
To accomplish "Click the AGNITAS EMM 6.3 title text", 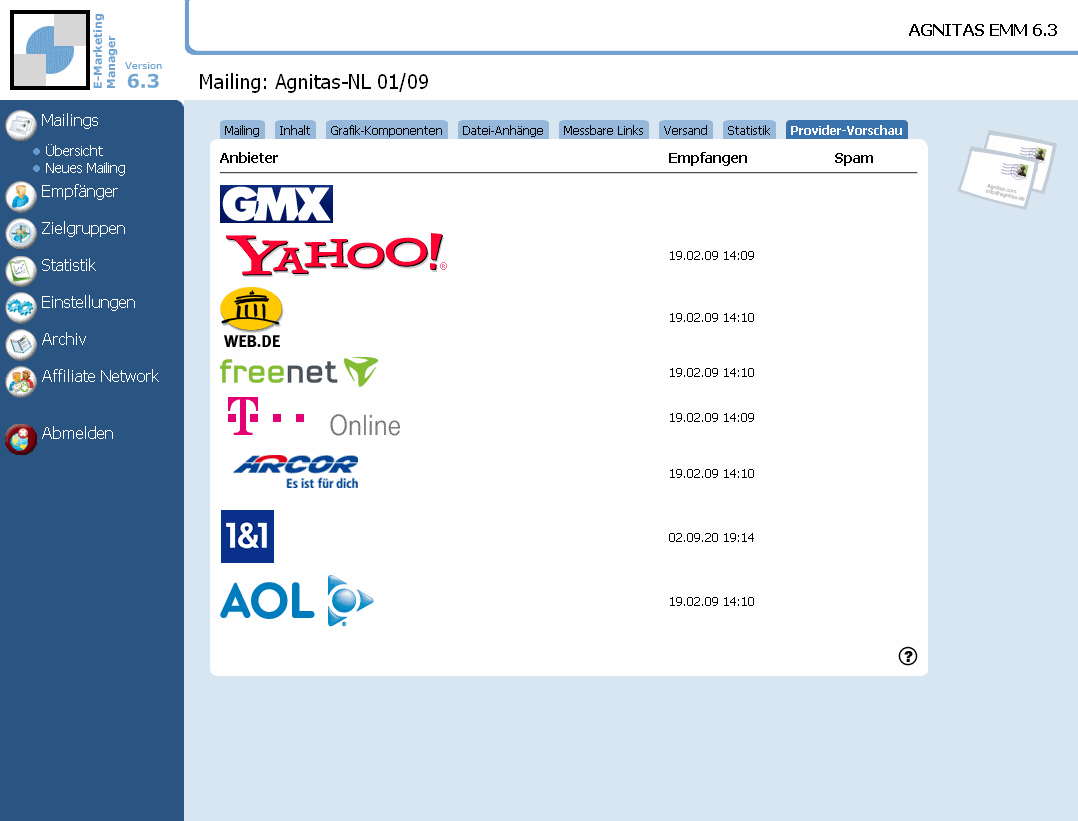I will (x=982, y=30).
